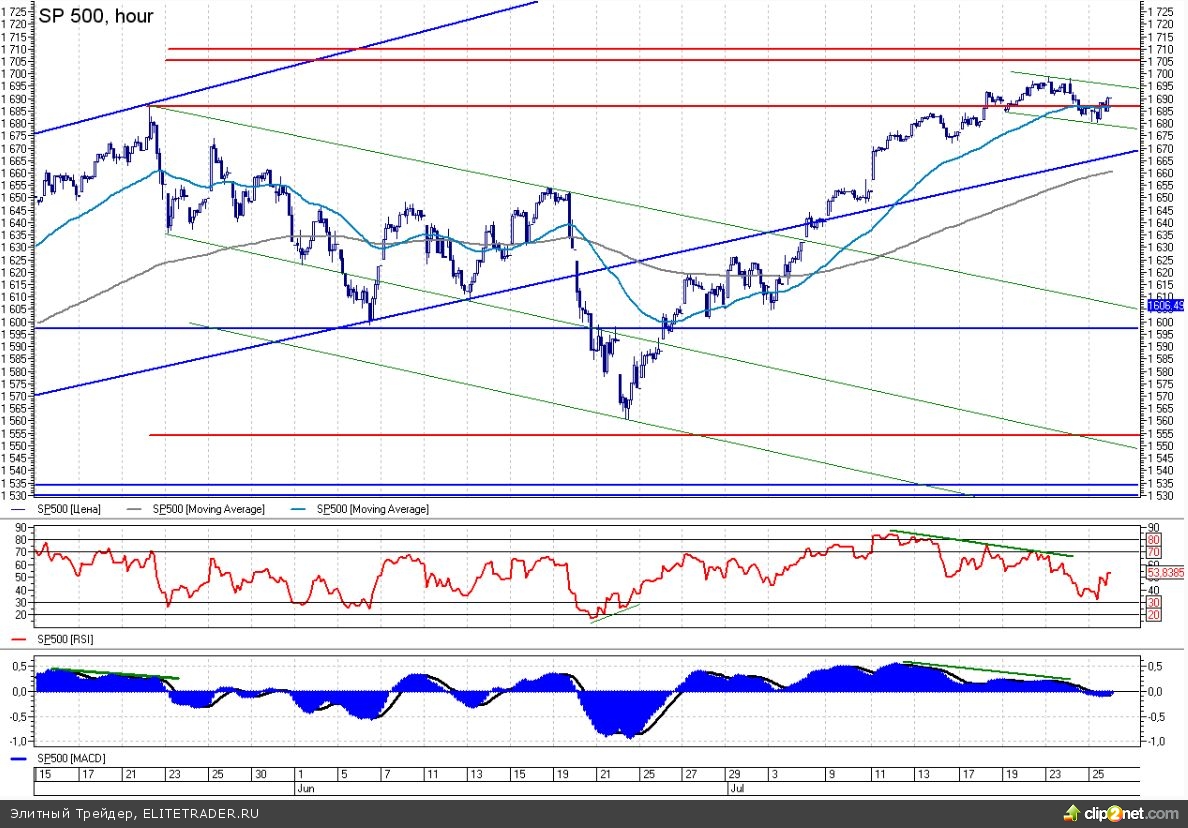This screenshot has height=828, width=1188.
Task: Click the Jun month label on time axis
Action: click(x=304, y=788)
